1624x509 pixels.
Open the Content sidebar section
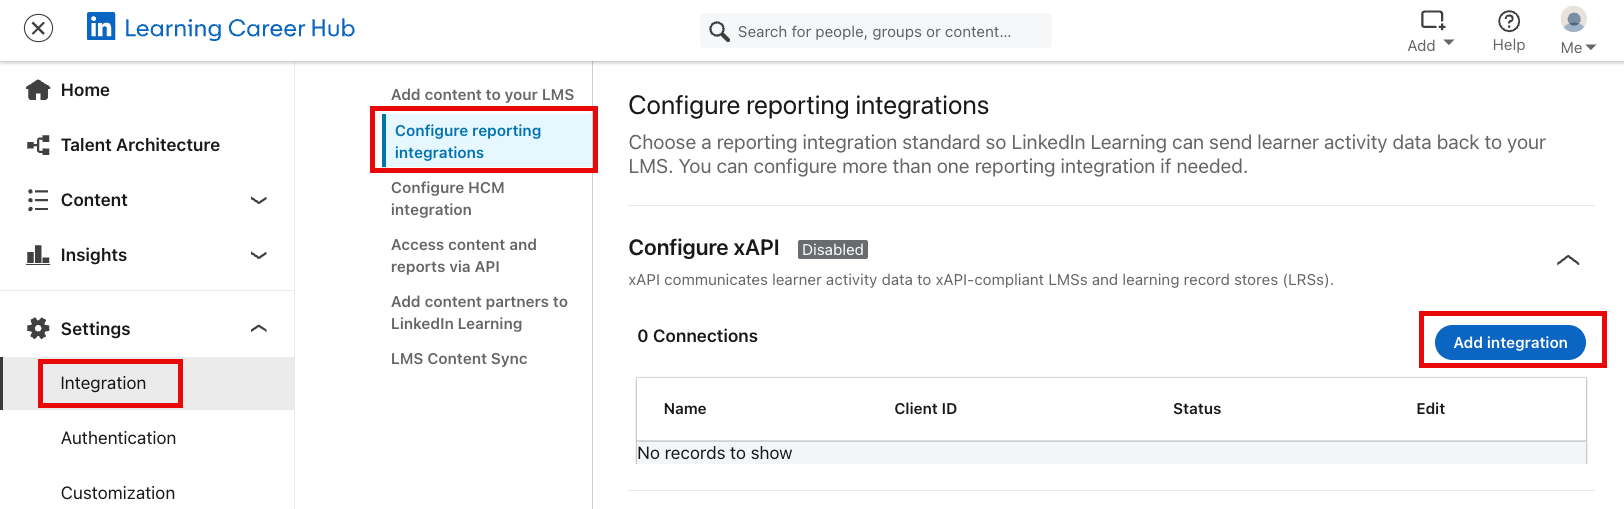[94, 200]
